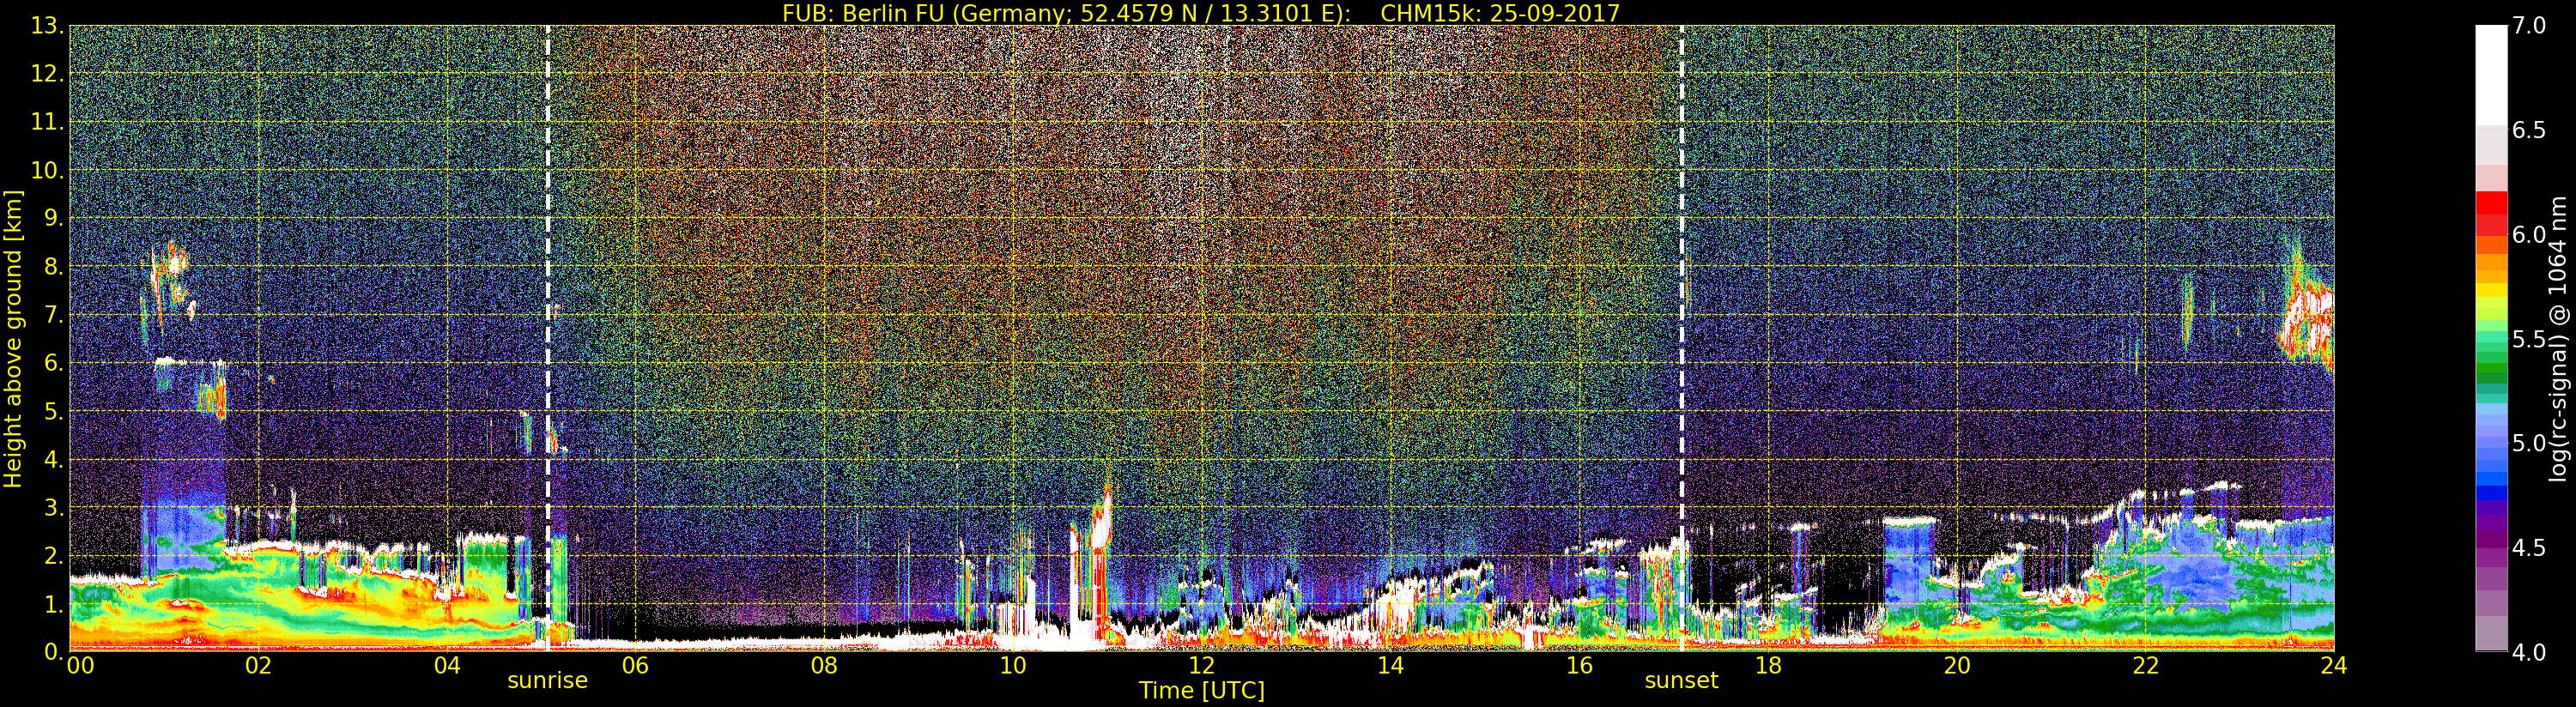Click the '1.' height tick label
Viewport: 2576px width, 707px height.
tap(53, 604)
